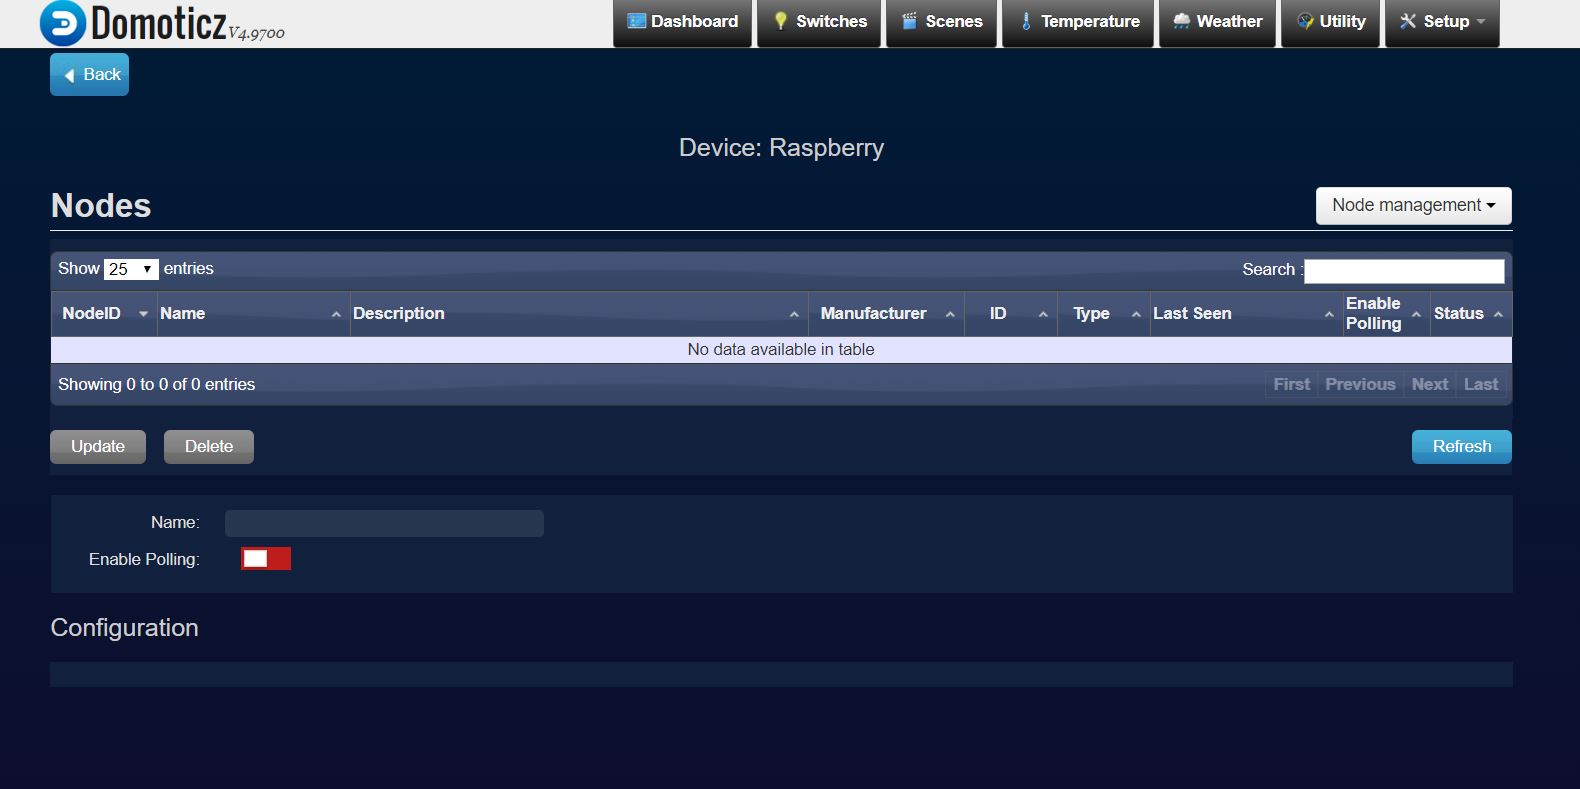Open the Switches tab

click(x=819, y=22)
